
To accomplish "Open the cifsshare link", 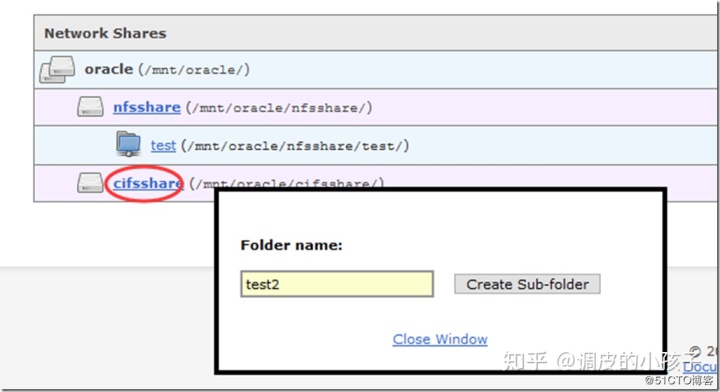I will click(x=148, y=183).
